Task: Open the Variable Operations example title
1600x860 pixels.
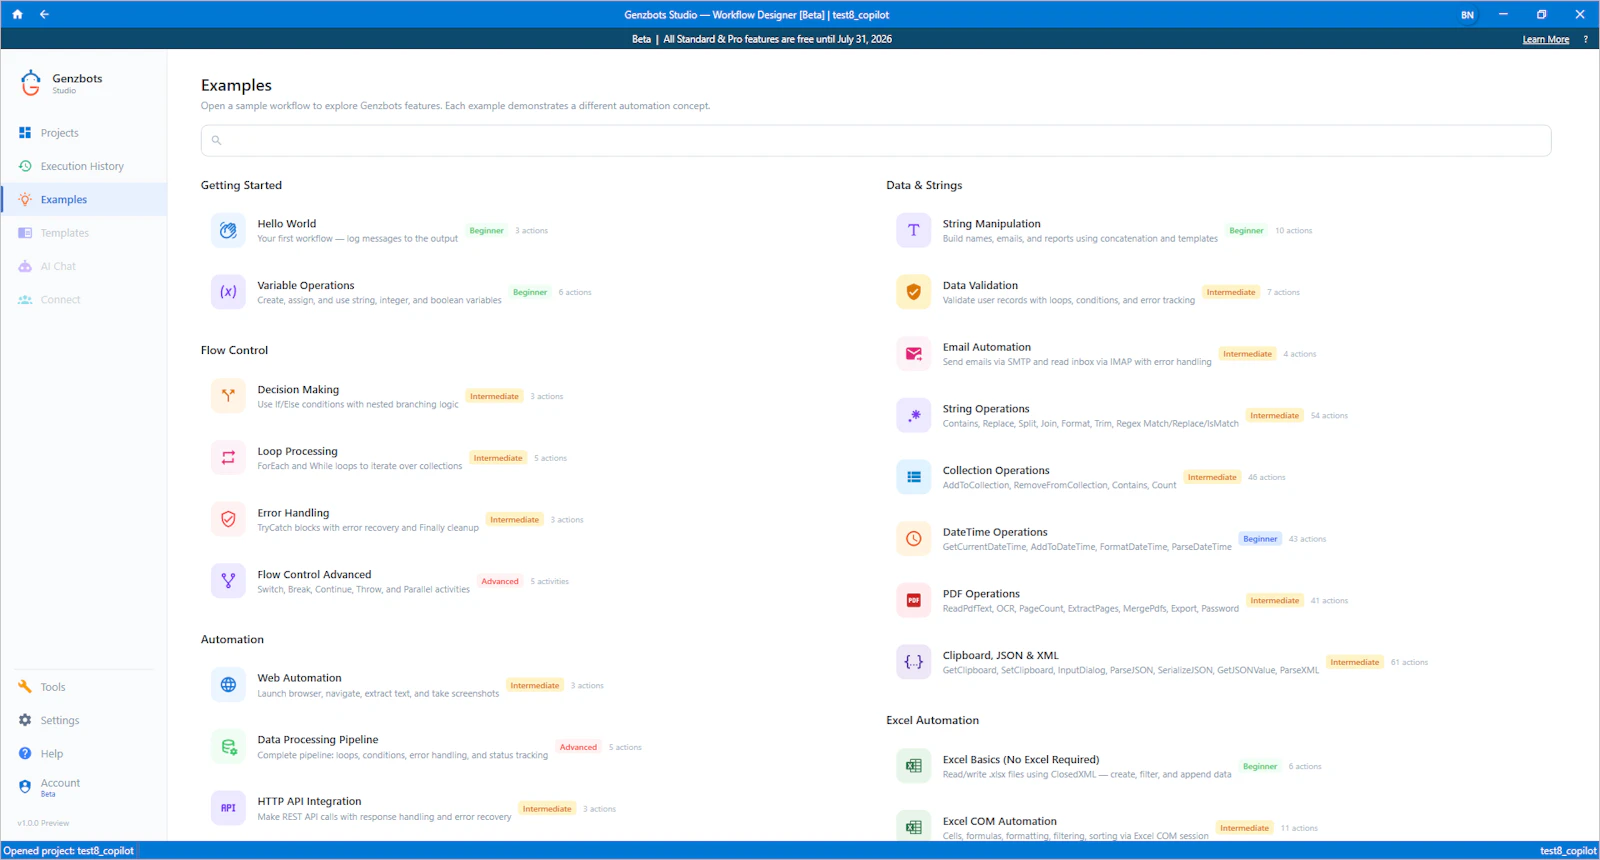Action: coord(306,285)
